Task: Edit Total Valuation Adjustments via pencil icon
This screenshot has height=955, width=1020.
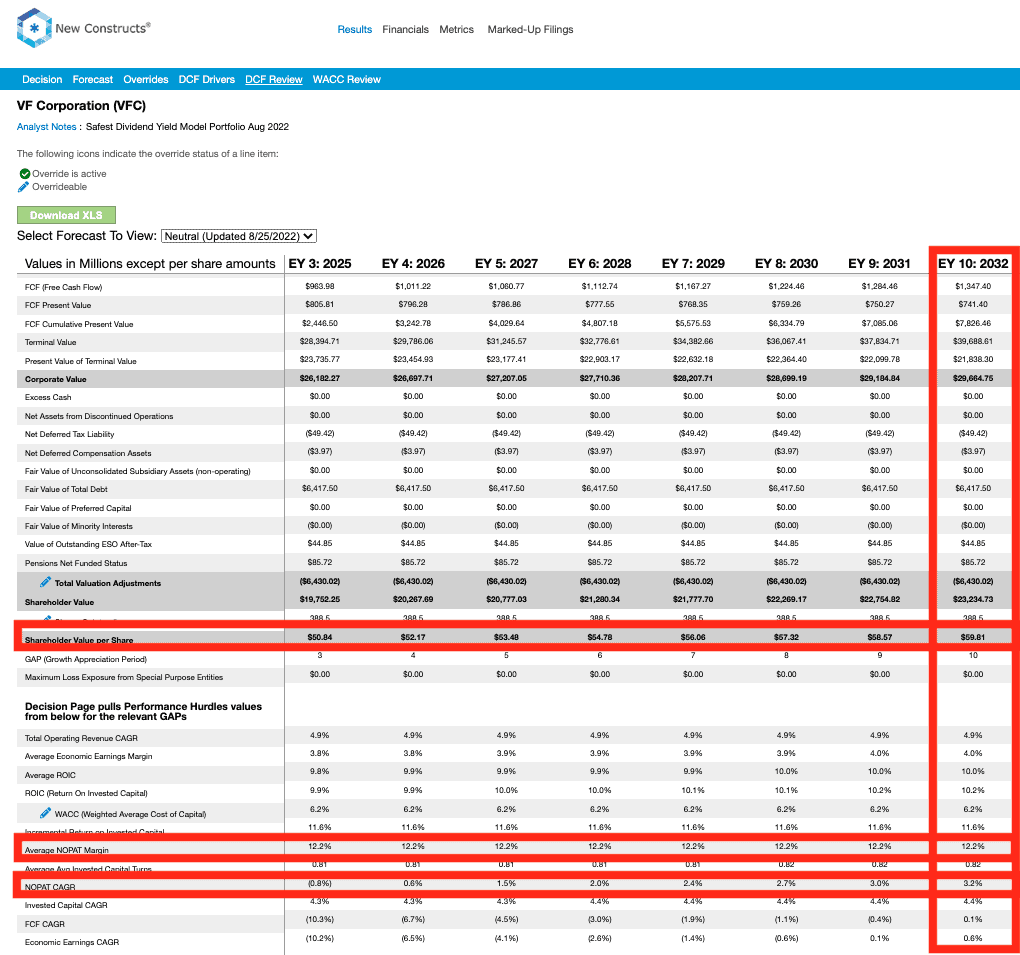Action: point(46,582)
